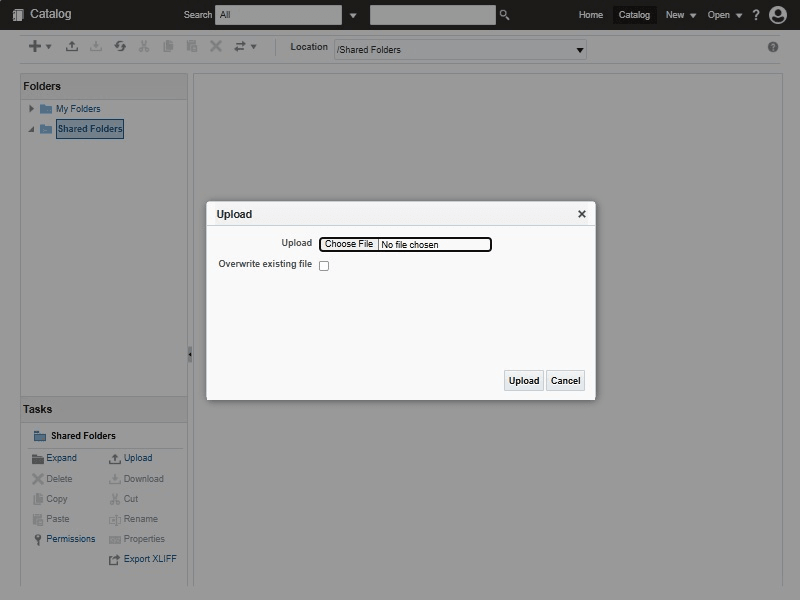Click the Delete link in Tasks
The width and height of the screenshot is (800, 600).
59,479
